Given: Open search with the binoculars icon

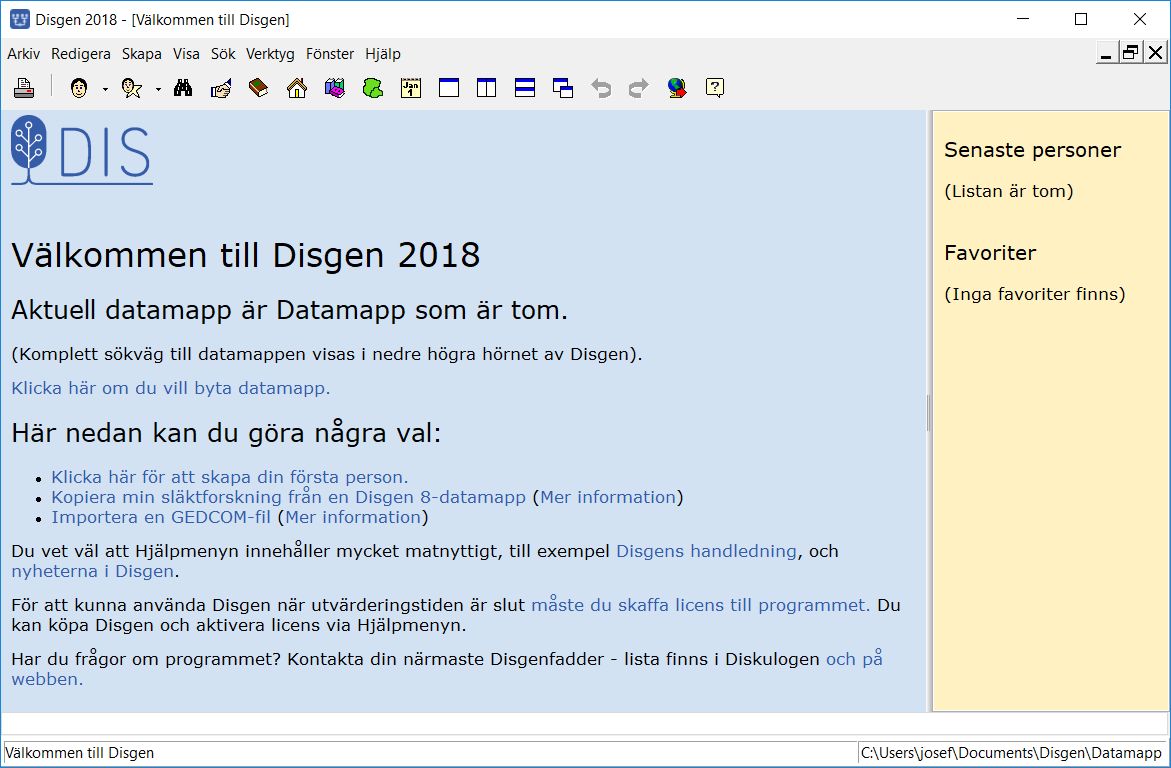Looking at the screenshot, I should click(183, 88).
